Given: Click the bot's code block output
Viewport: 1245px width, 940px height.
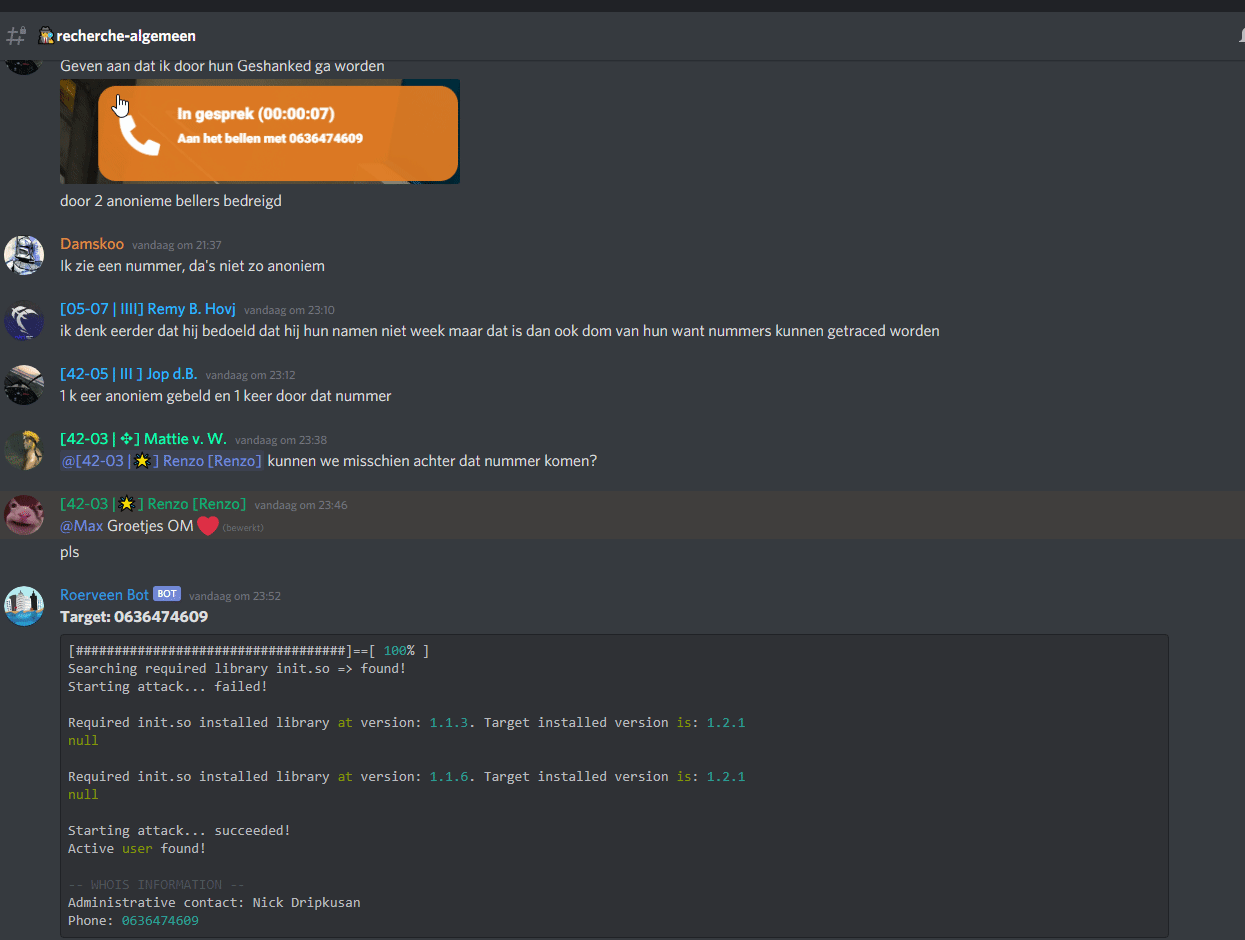Looking at the screenshot, I should (x=613, y=785).
